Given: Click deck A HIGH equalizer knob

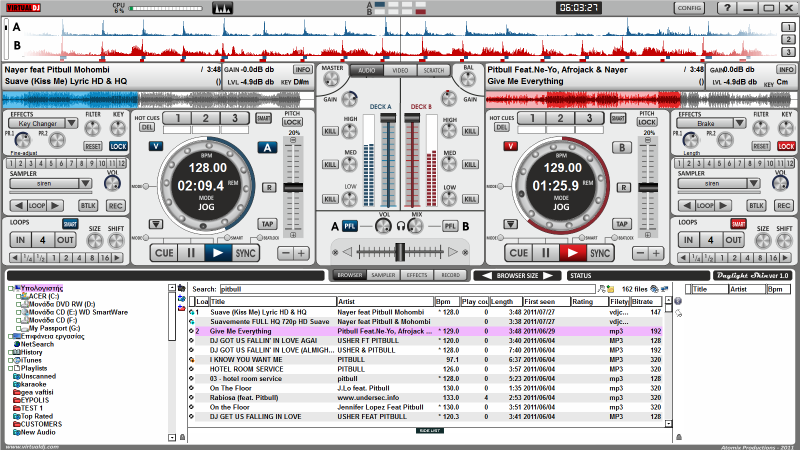Looking at the screenshot, I should 349,131.
